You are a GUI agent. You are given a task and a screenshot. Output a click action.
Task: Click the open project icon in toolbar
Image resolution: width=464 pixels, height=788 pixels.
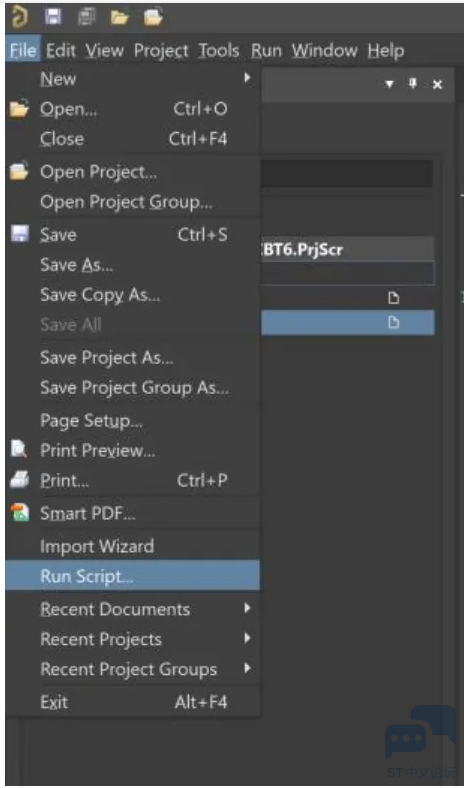point(153,18)
